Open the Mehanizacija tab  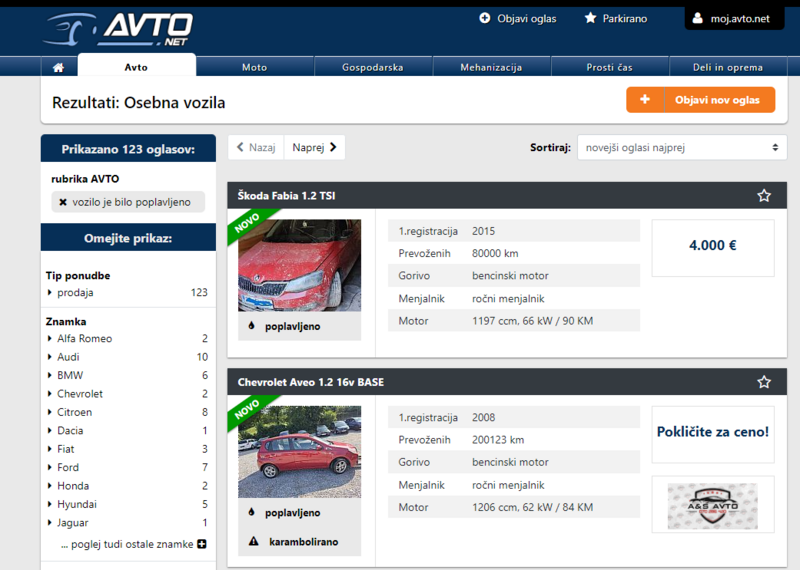tap(491, 67)
